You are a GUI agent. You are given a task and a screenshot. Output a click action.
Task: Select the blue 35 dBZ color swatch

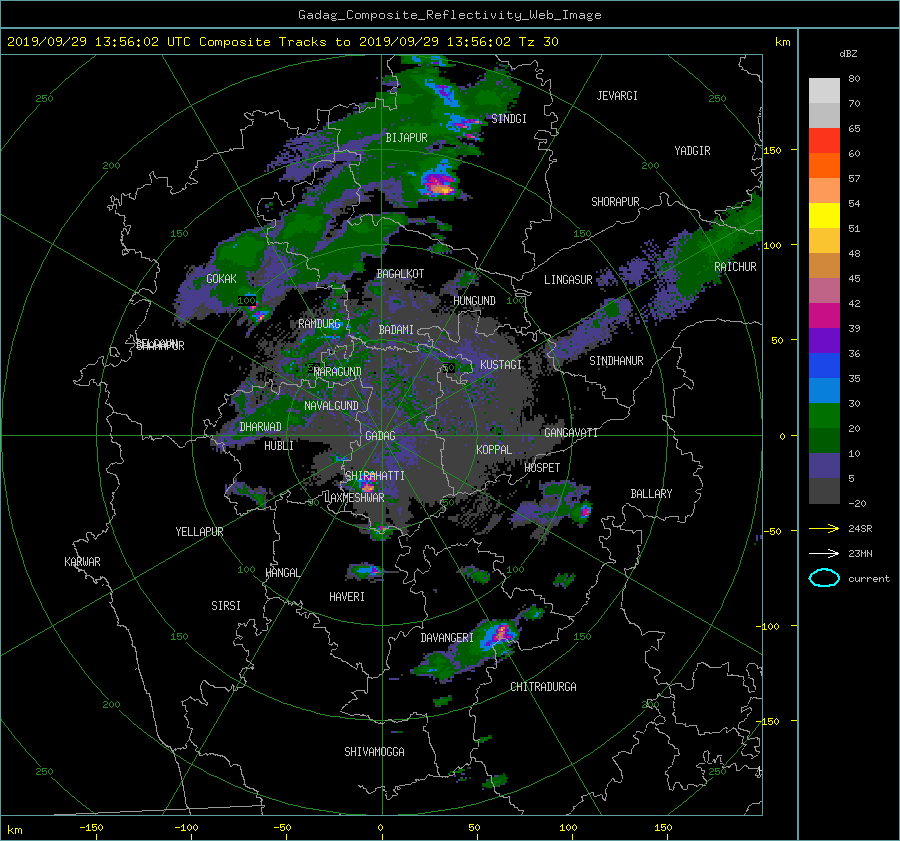[x=824, y=366]
